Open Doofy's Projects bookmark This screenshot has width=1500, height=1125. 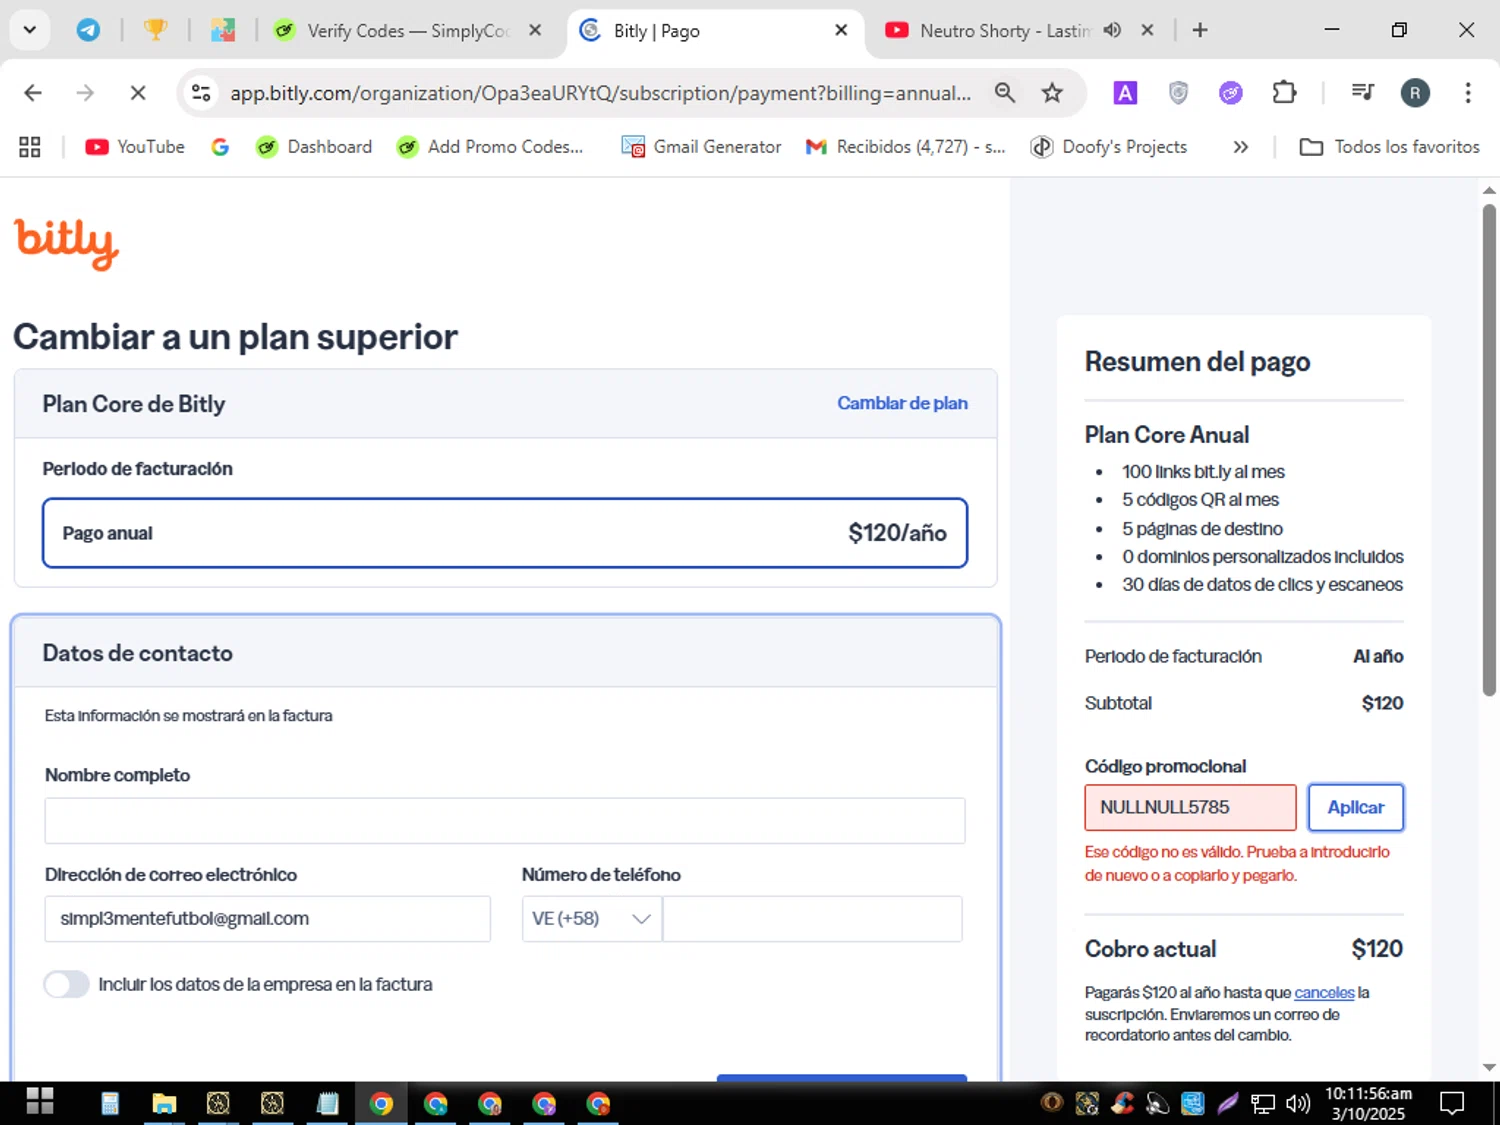1109,147
